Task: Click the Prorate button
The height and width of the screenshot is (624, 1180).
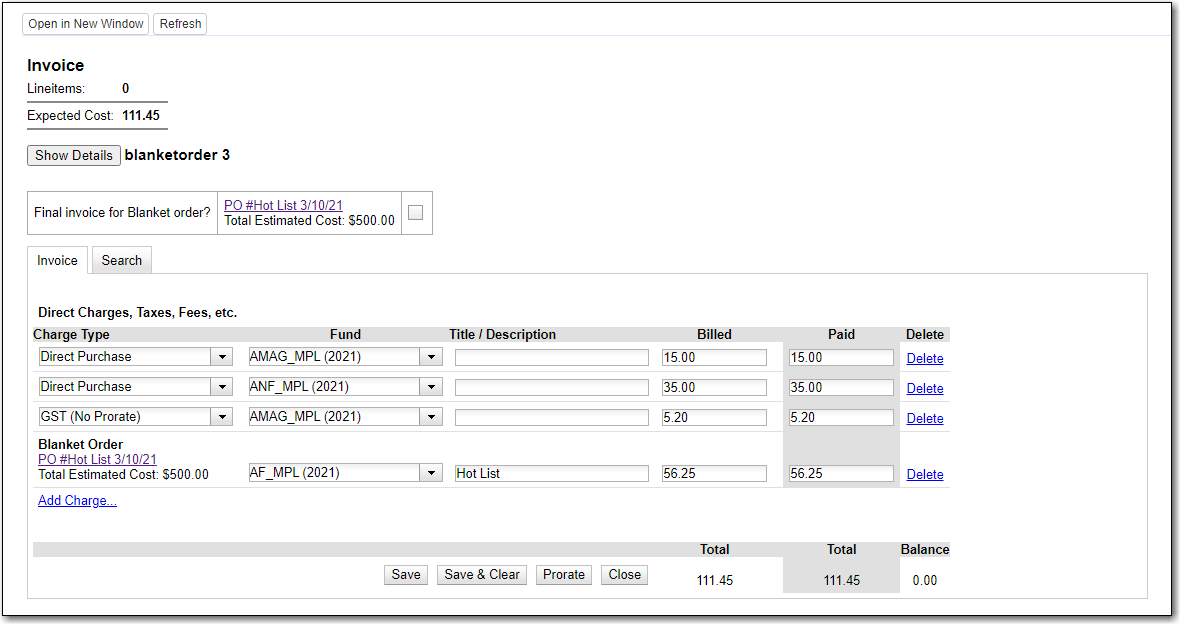Action: pos(564,574)
